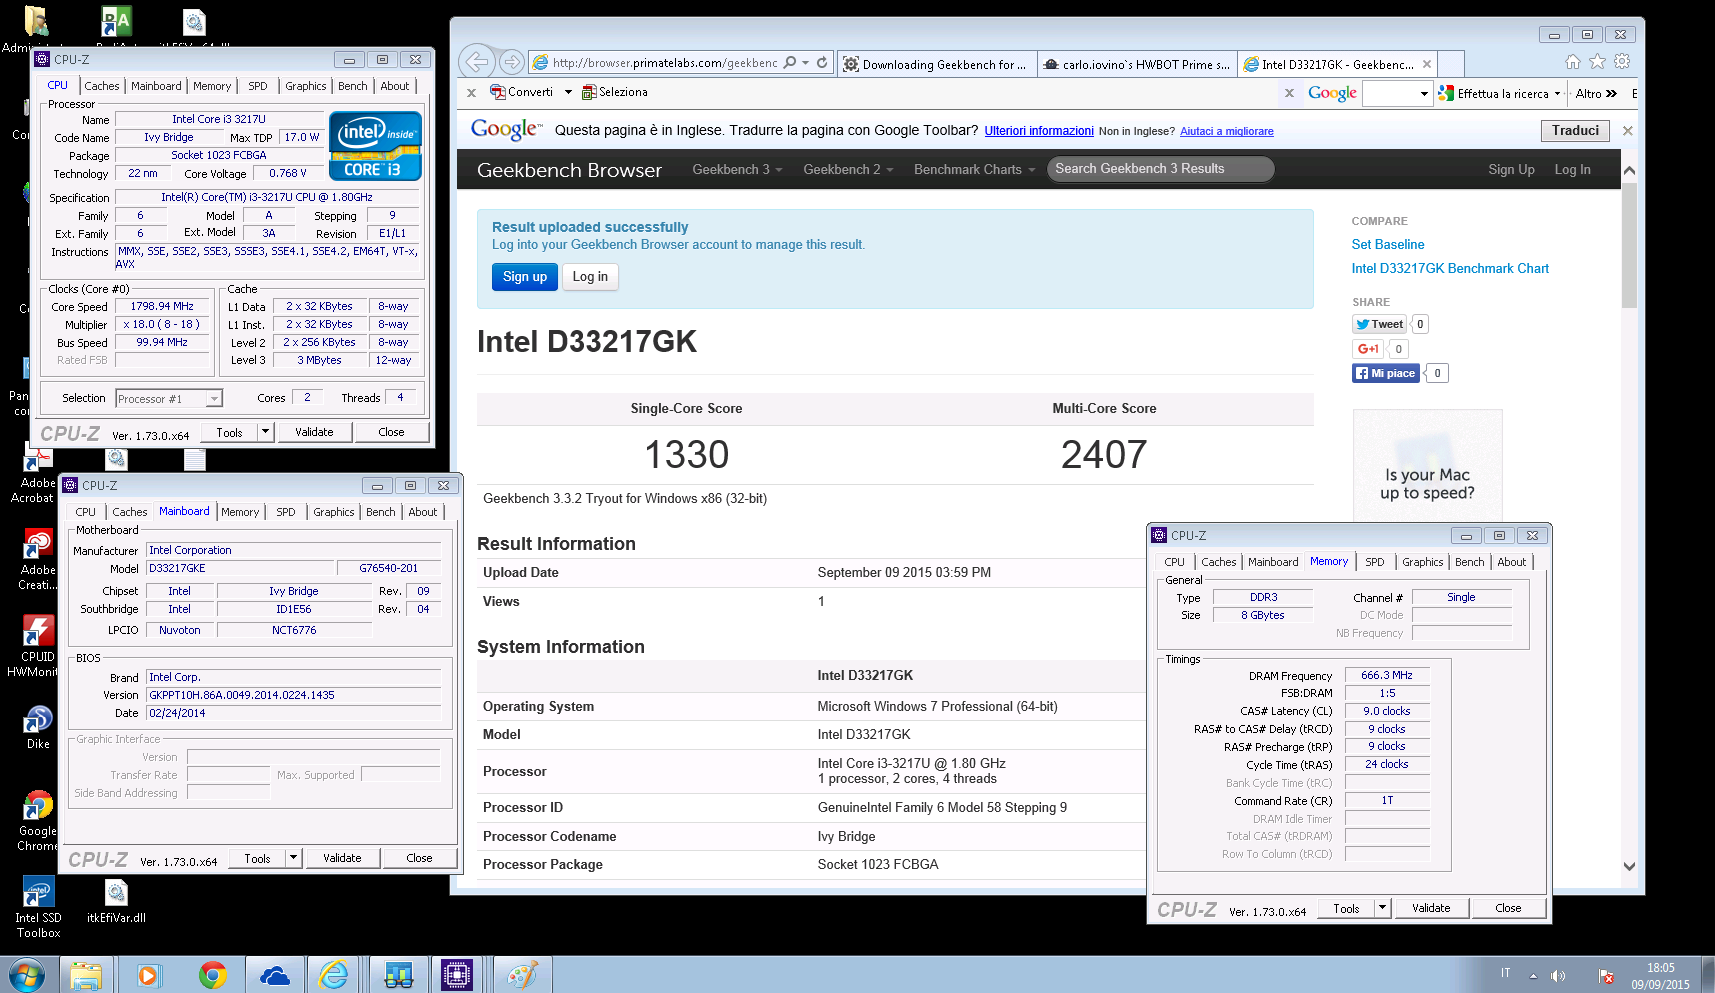Screen dimensions: 1715x993
Task: Open Converti dropdown arrow in toolbar
Action: [x=568, y=92]
